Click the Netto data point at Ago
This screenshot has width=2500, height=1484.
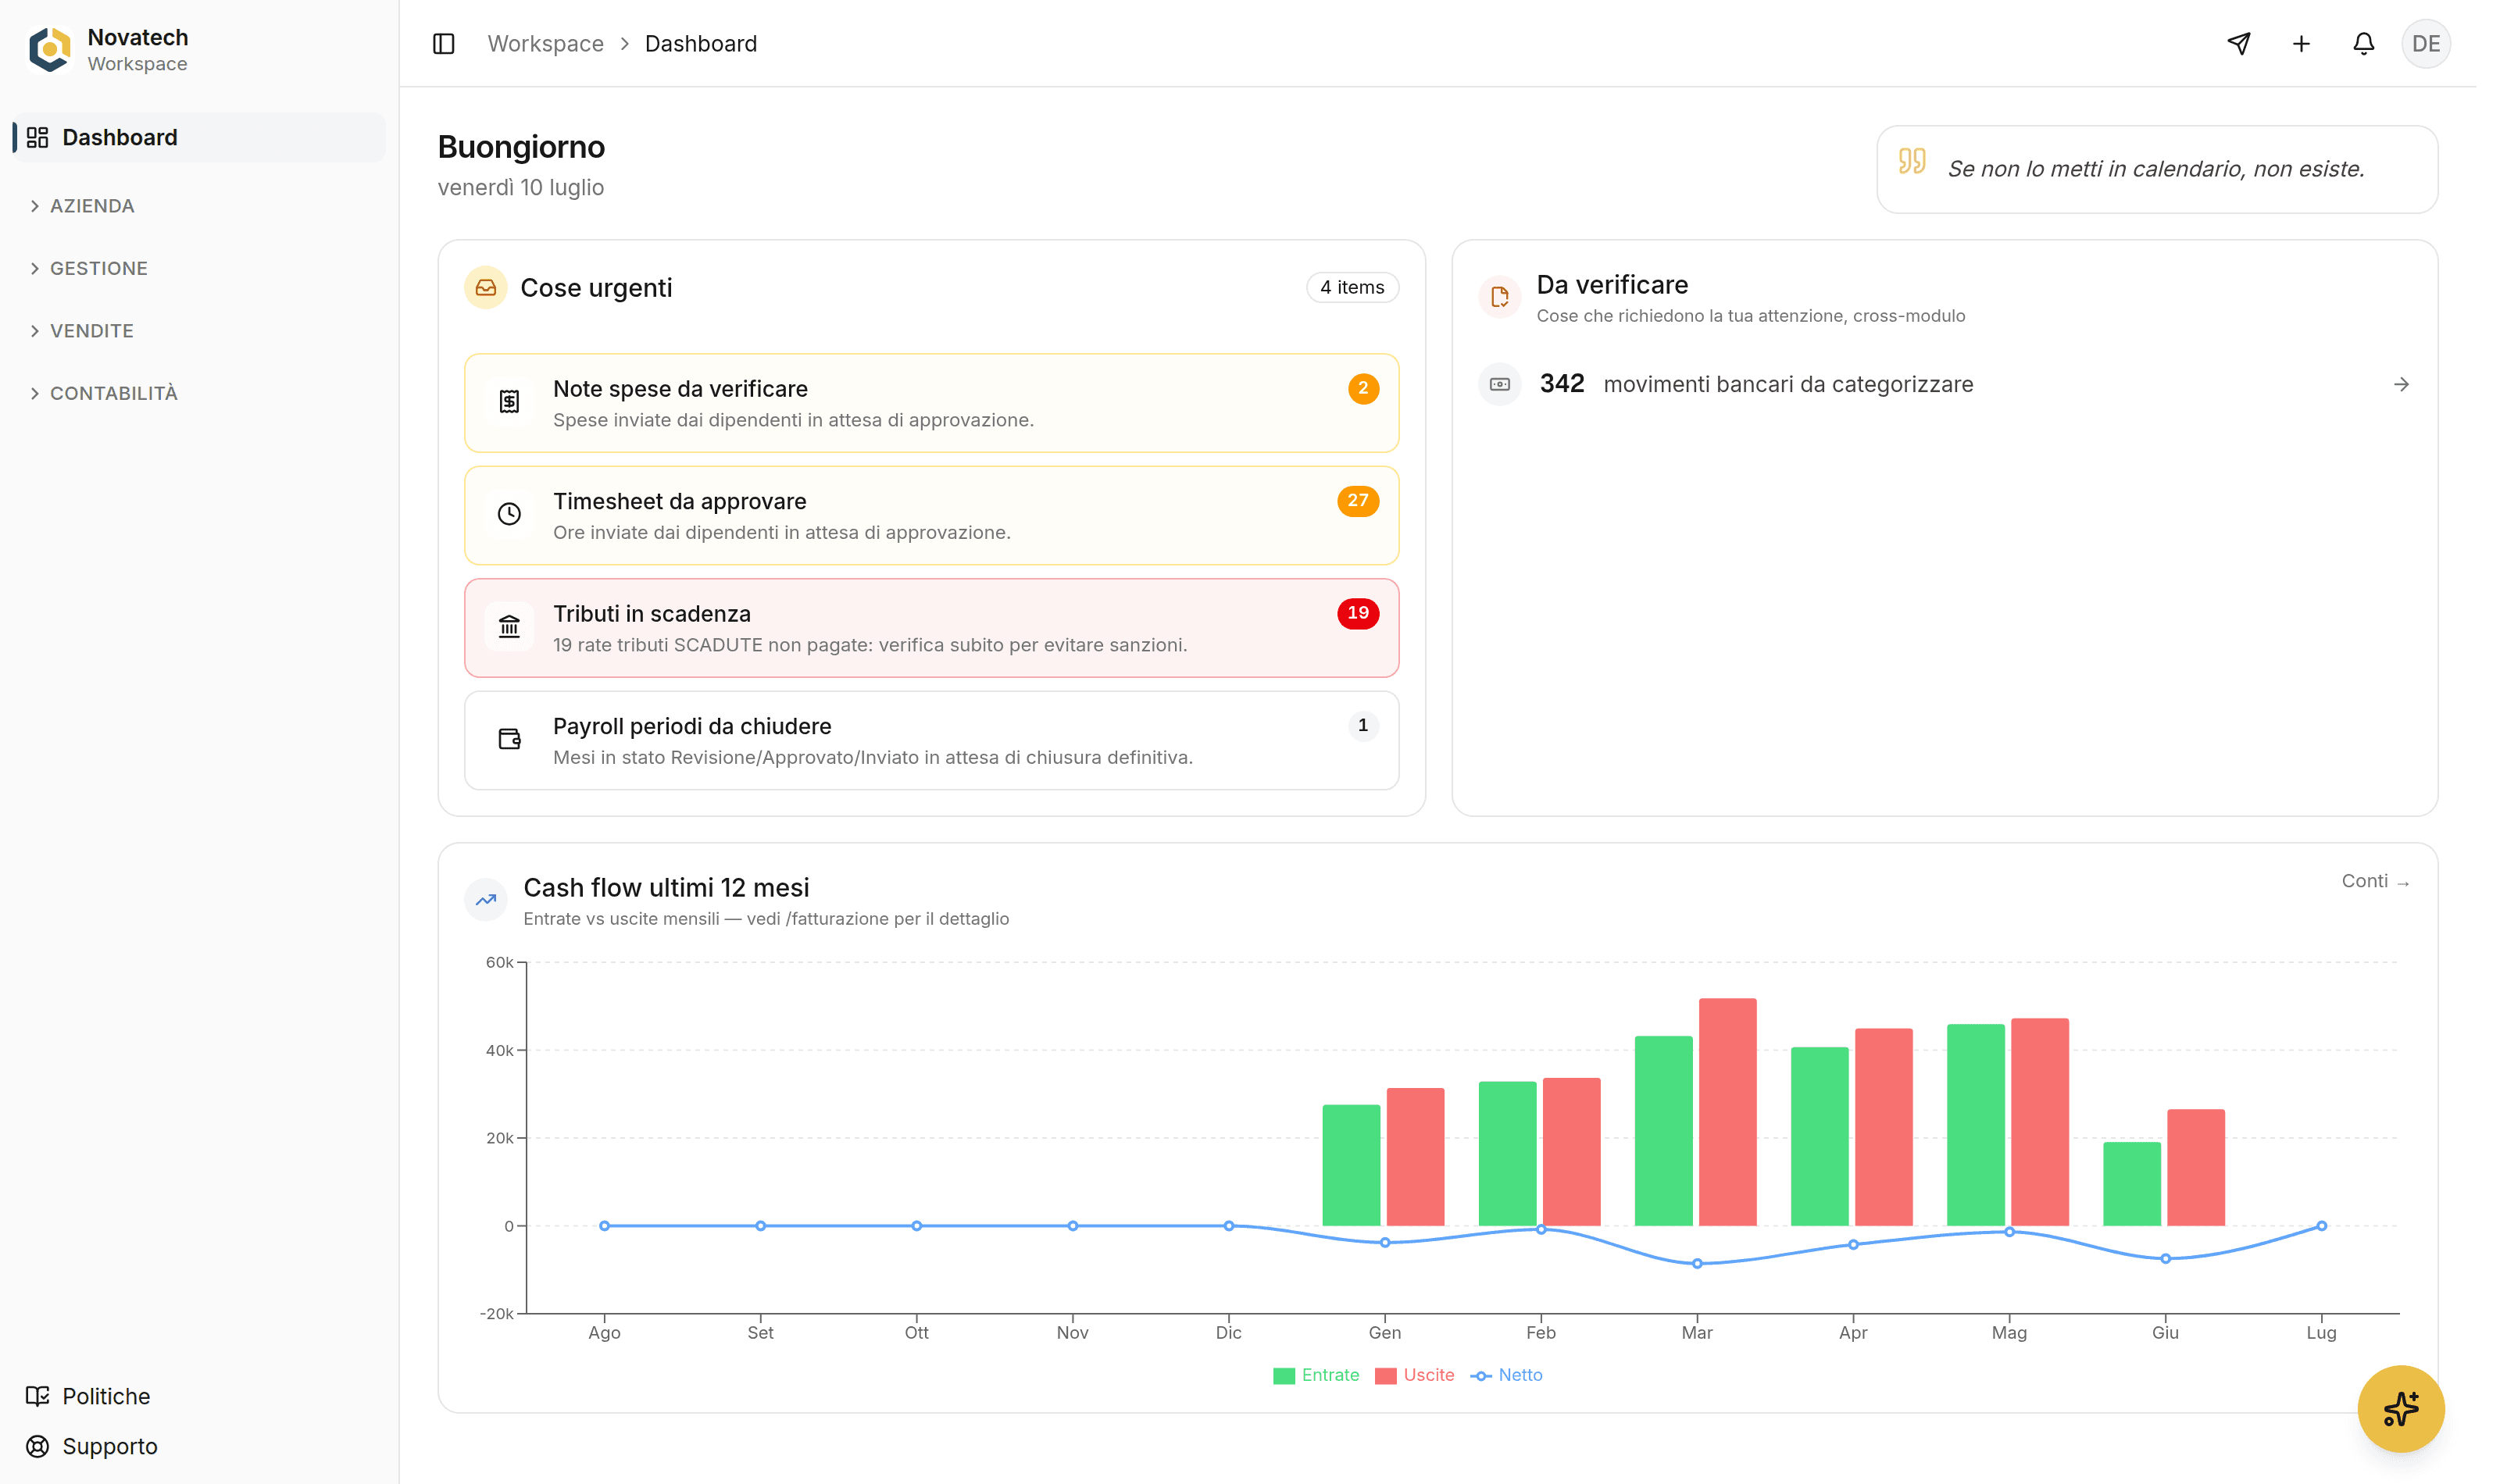pyautogui.click(x=604, y=1226)
